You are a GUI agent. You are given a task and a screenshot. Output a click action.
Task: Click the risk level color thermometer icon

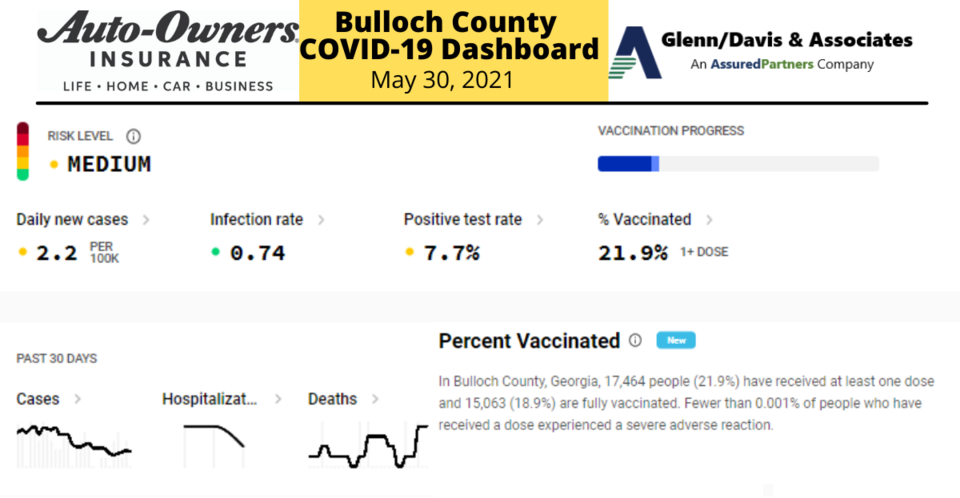point(23,151)
